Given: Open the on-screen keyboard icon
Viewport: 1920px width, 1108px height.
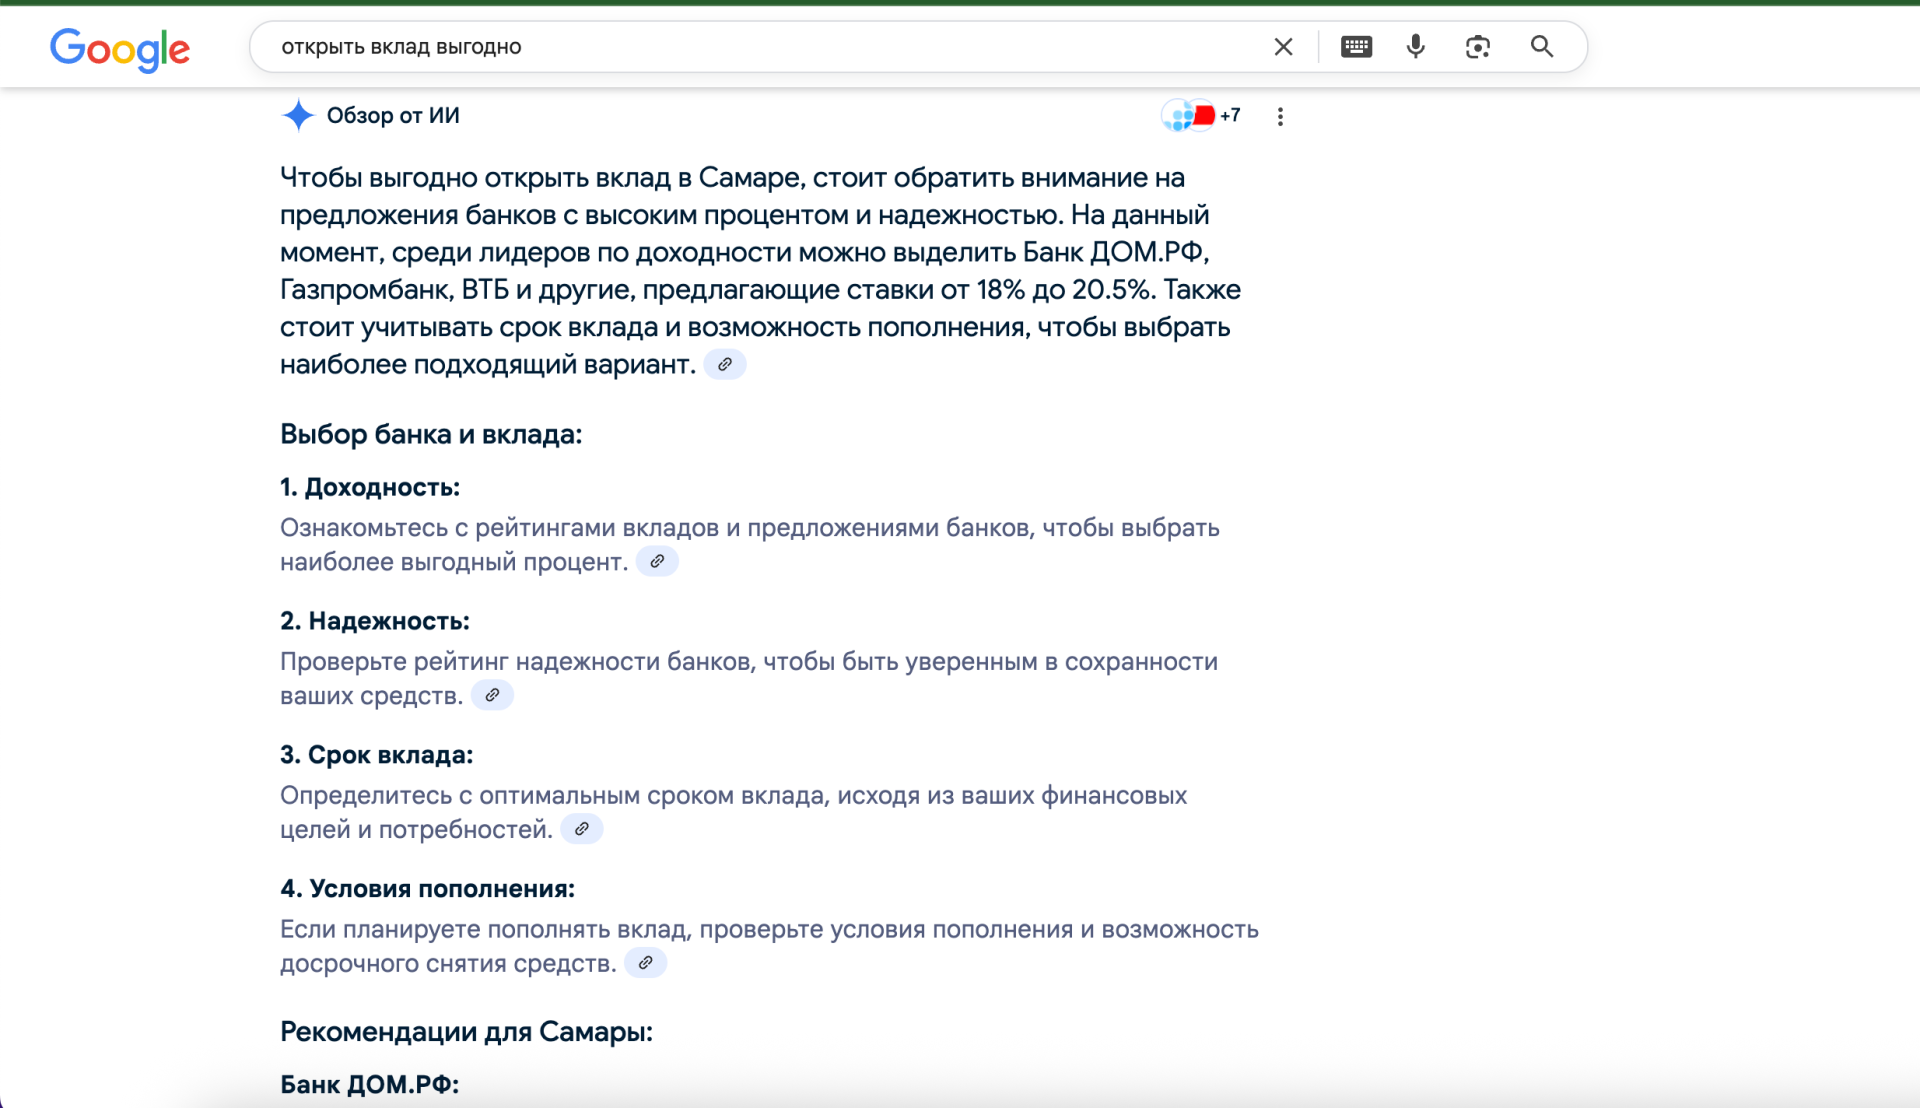Looking at the screenshot, I should tap(1356, 47).
